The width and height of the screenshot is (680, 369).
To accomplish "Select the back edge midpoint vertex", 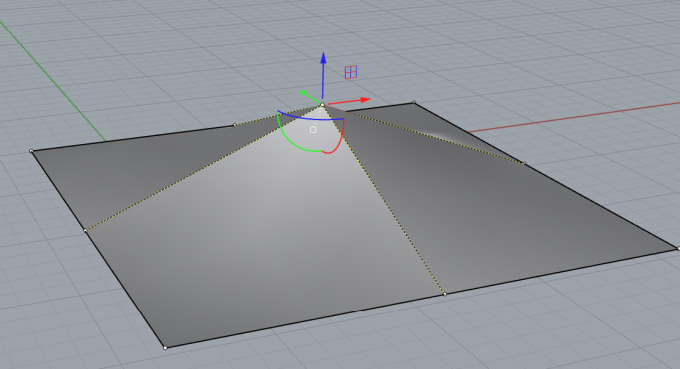I will [235, 125].
